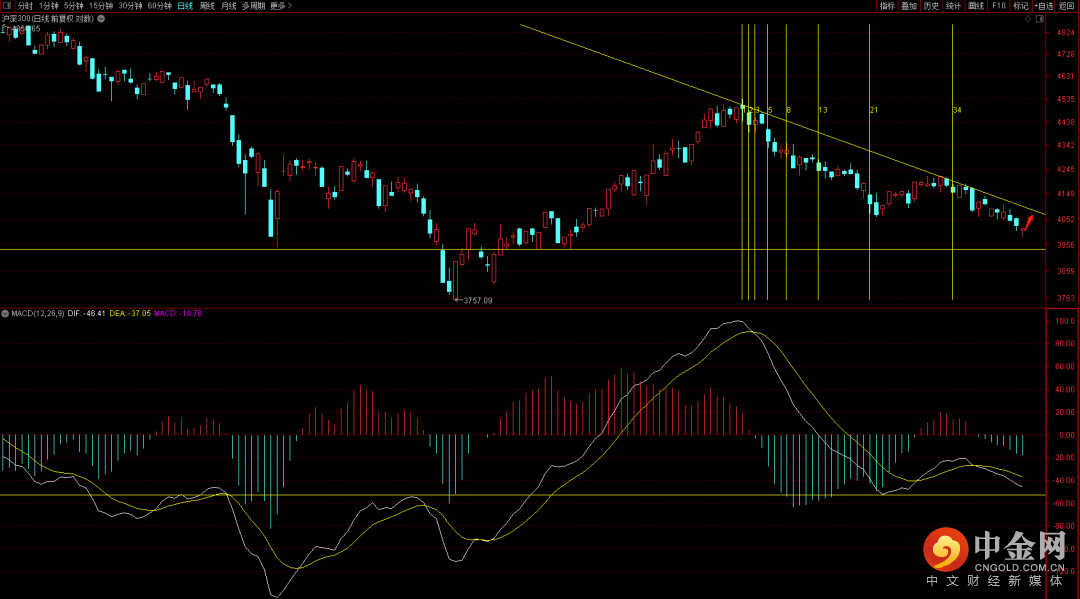The width and height of the screenshot is (1080, 599).
Task: Click the 叠加 overlay button
Action: point(909,6)
